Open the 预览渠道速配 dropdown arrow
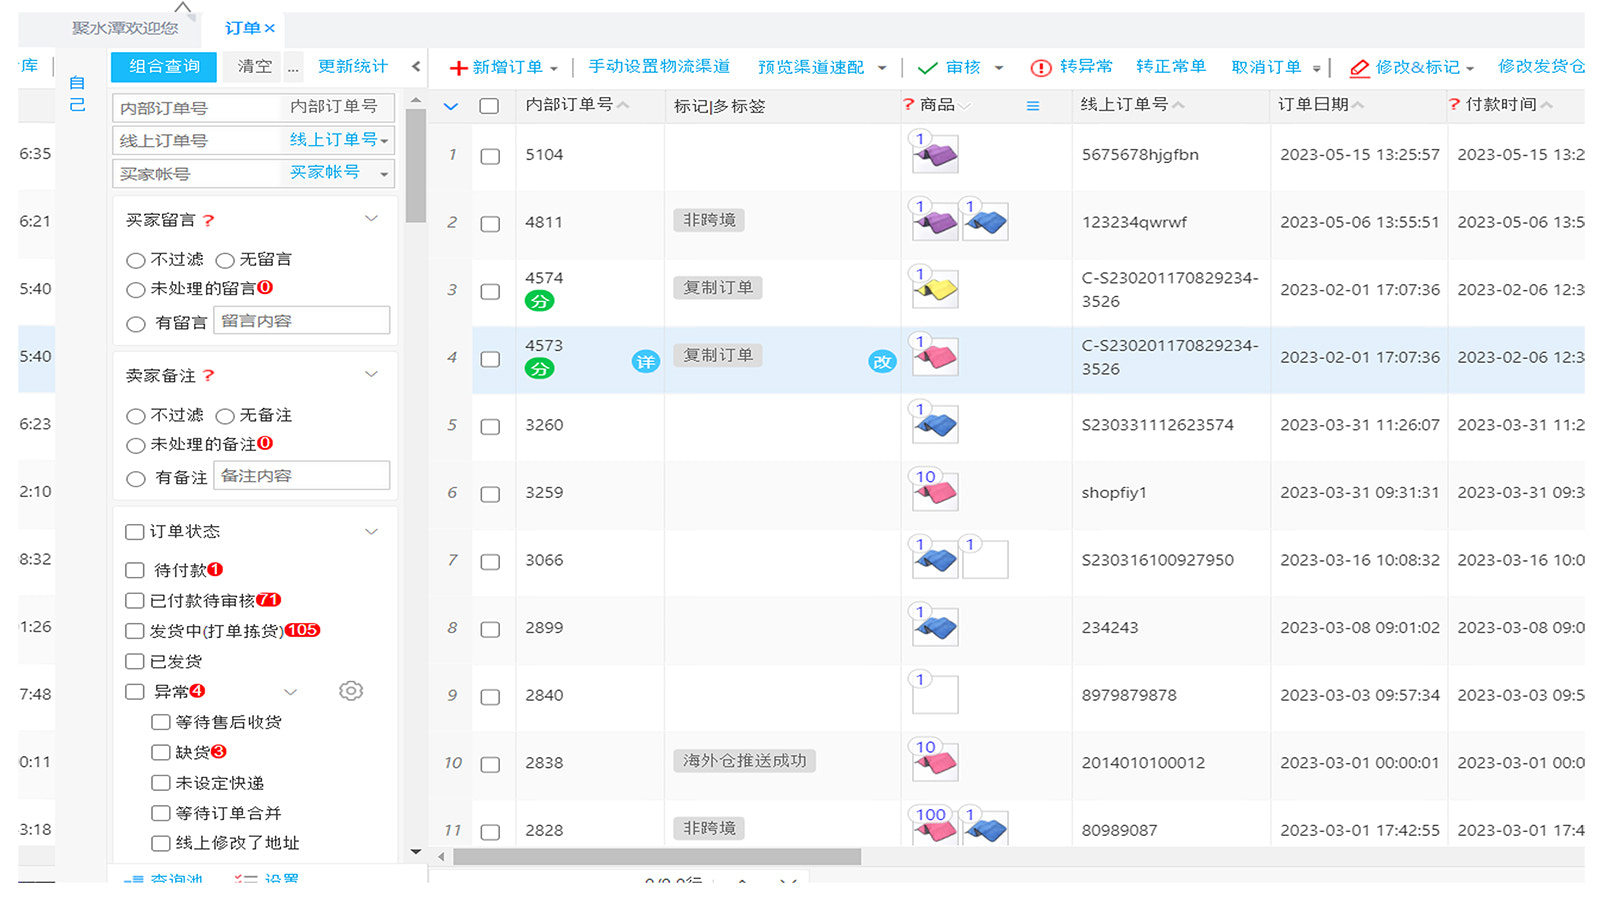Image resolution: width=1600 pixels, height=900 pixels. click(x=882, y=68)
